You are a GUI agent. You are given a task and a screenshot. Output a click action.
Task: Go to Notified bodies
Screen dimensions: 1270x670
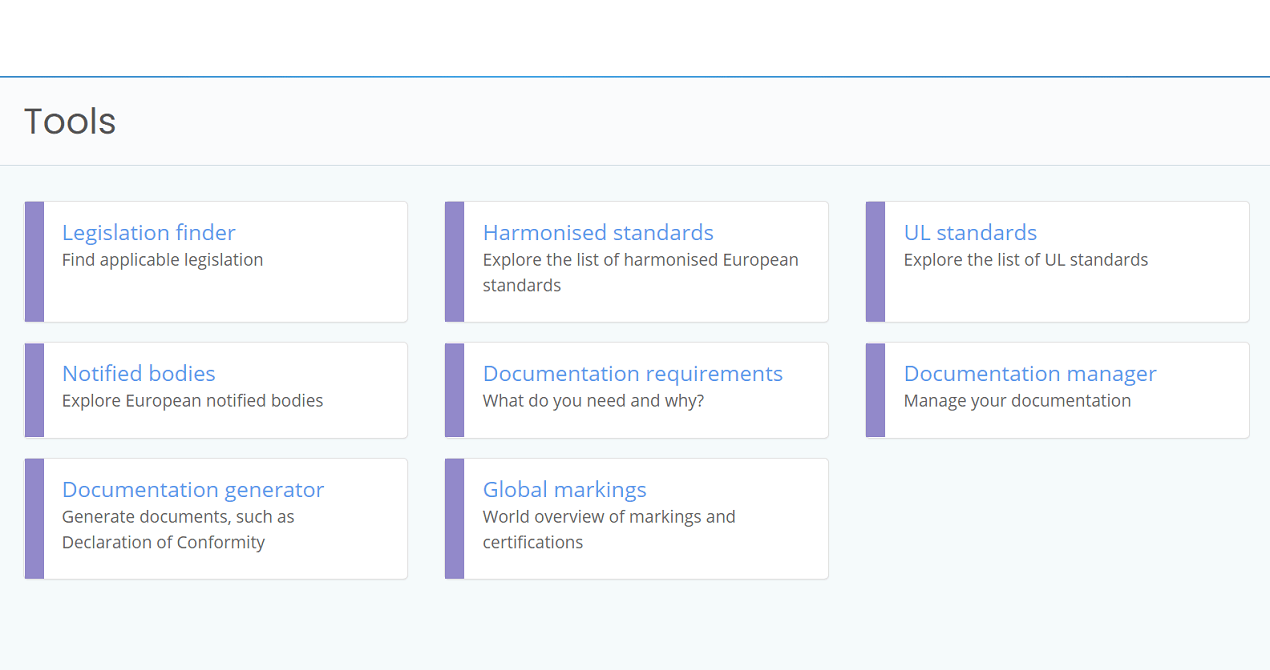[x=139, y=374]
